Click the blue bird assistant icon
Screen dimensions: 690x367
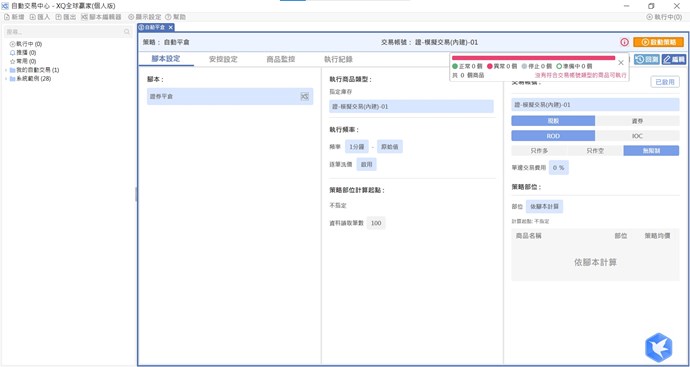[x=659, y=348]
